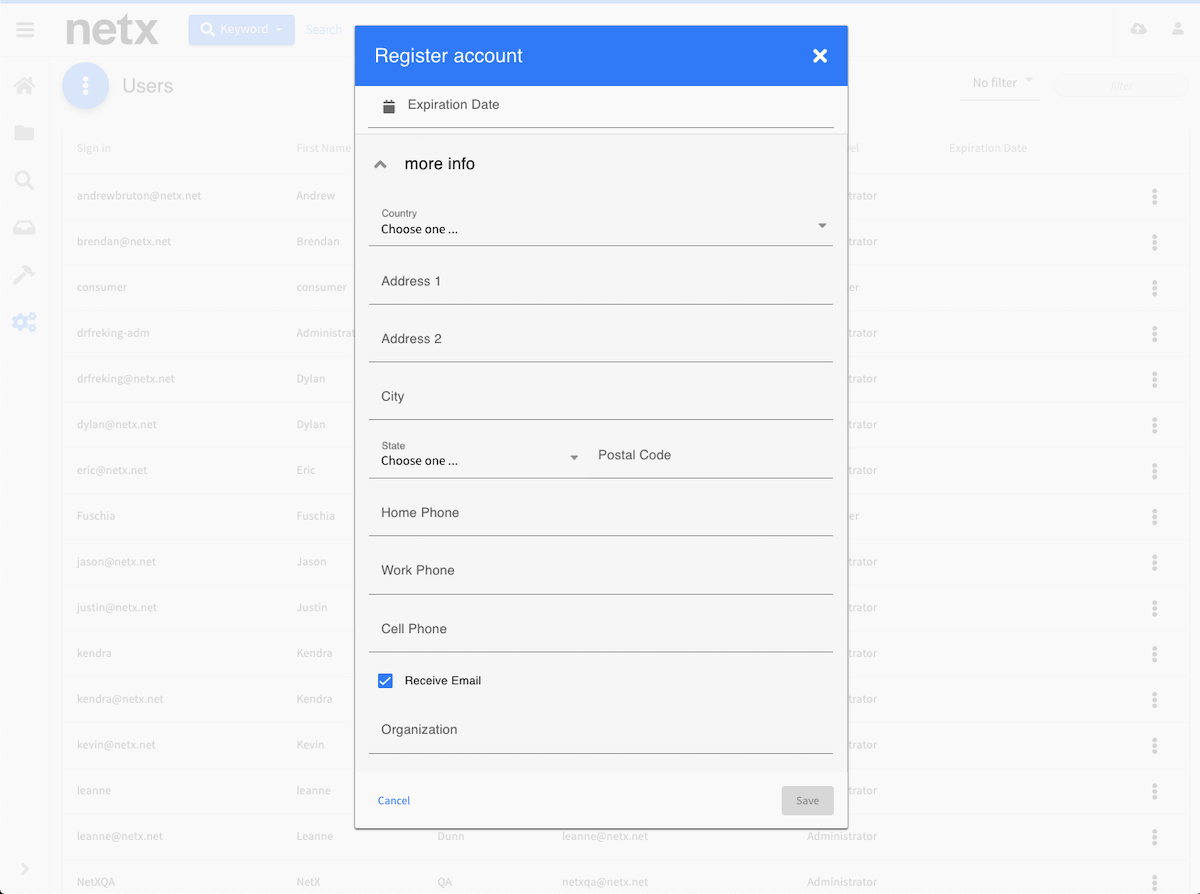The image size is (1200, 894).
Task: Sort by Expiration Date column header
Action: tap(987, 149)
